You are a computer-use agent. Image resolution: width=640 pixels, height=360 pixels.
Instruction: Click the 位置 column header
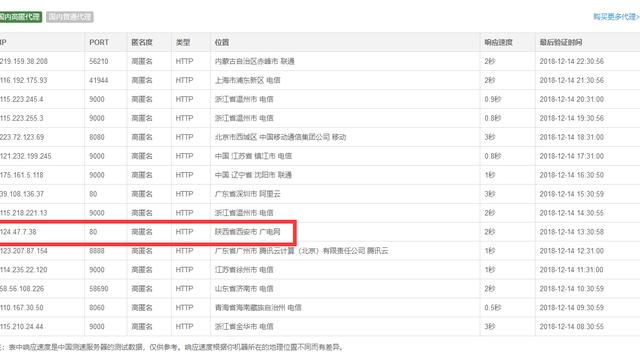222,42
